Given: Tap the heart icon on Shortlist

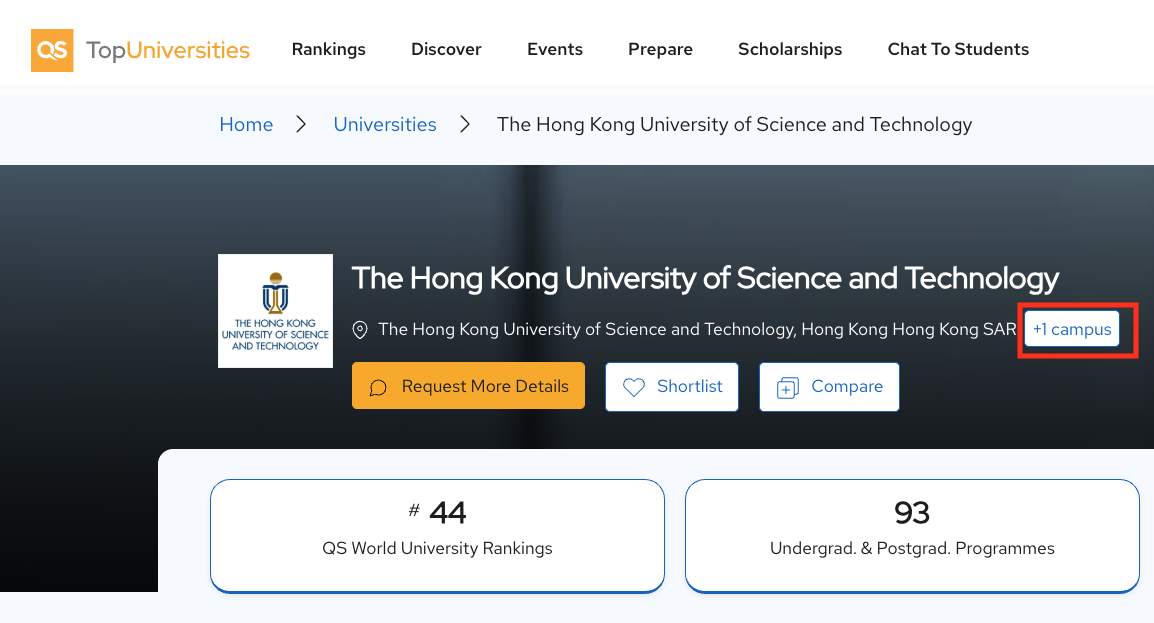Looking at the screenshot, I should click(x=634, y=387).
